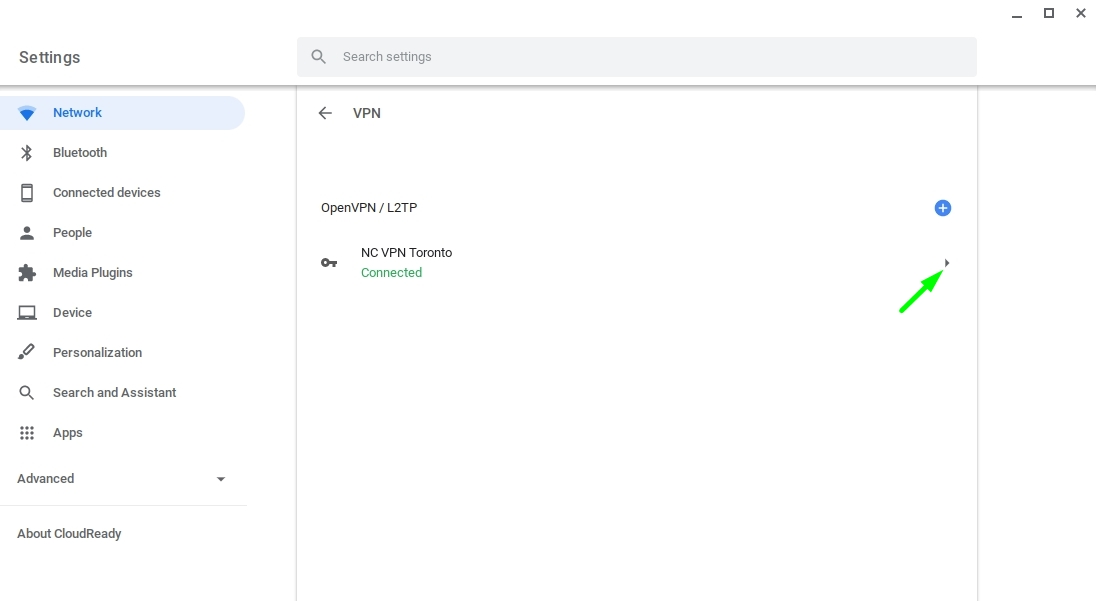The image size is (1096, 601).
Task: Close the Settings window
Action: 1081,13
